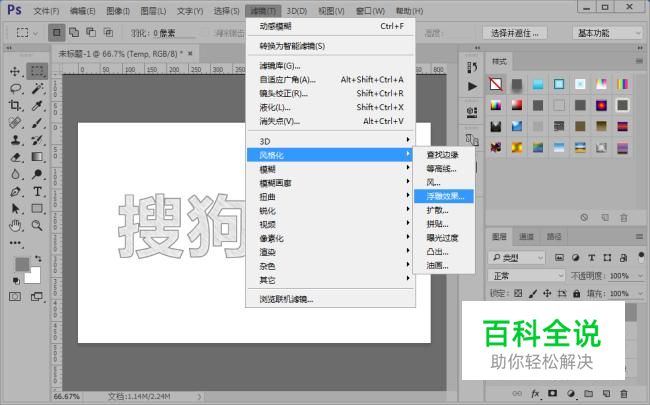Select the Eraser tool
650x405 pixels.
tap(16, 157)
